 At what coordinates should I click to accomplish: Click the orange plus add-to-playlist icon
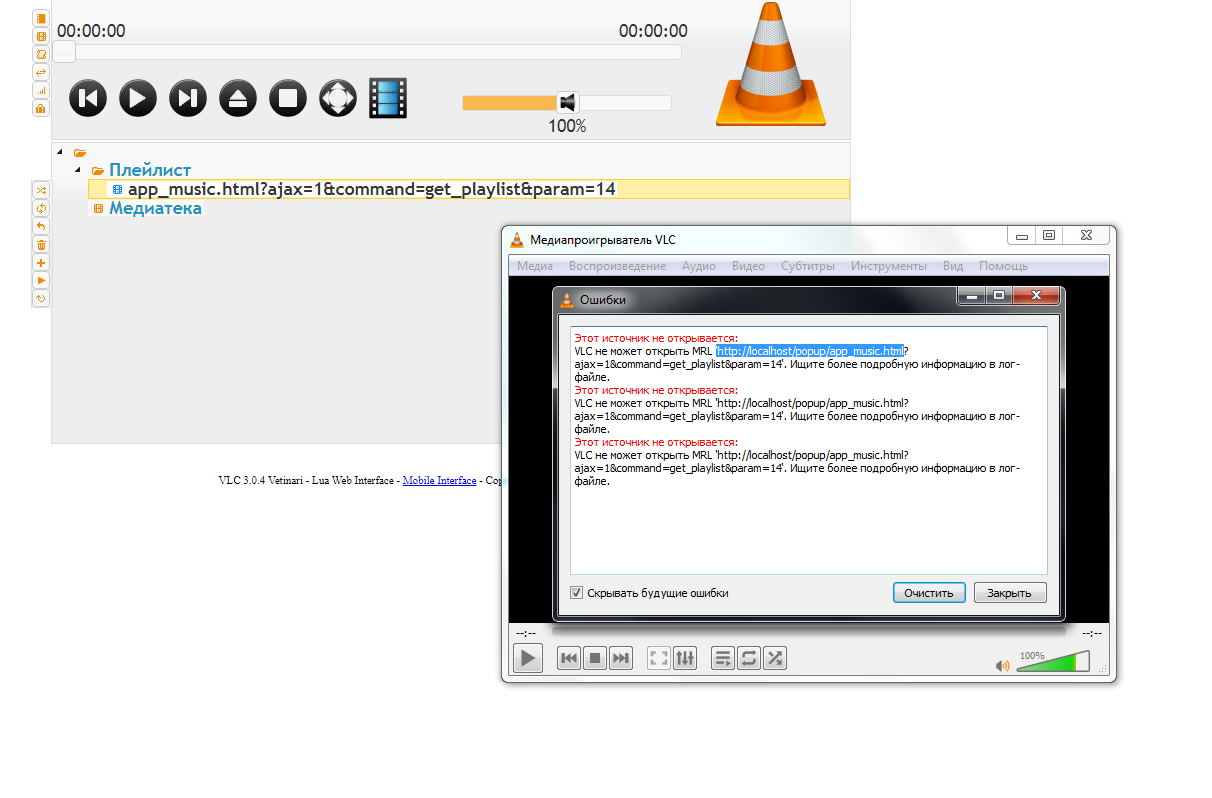41,262
